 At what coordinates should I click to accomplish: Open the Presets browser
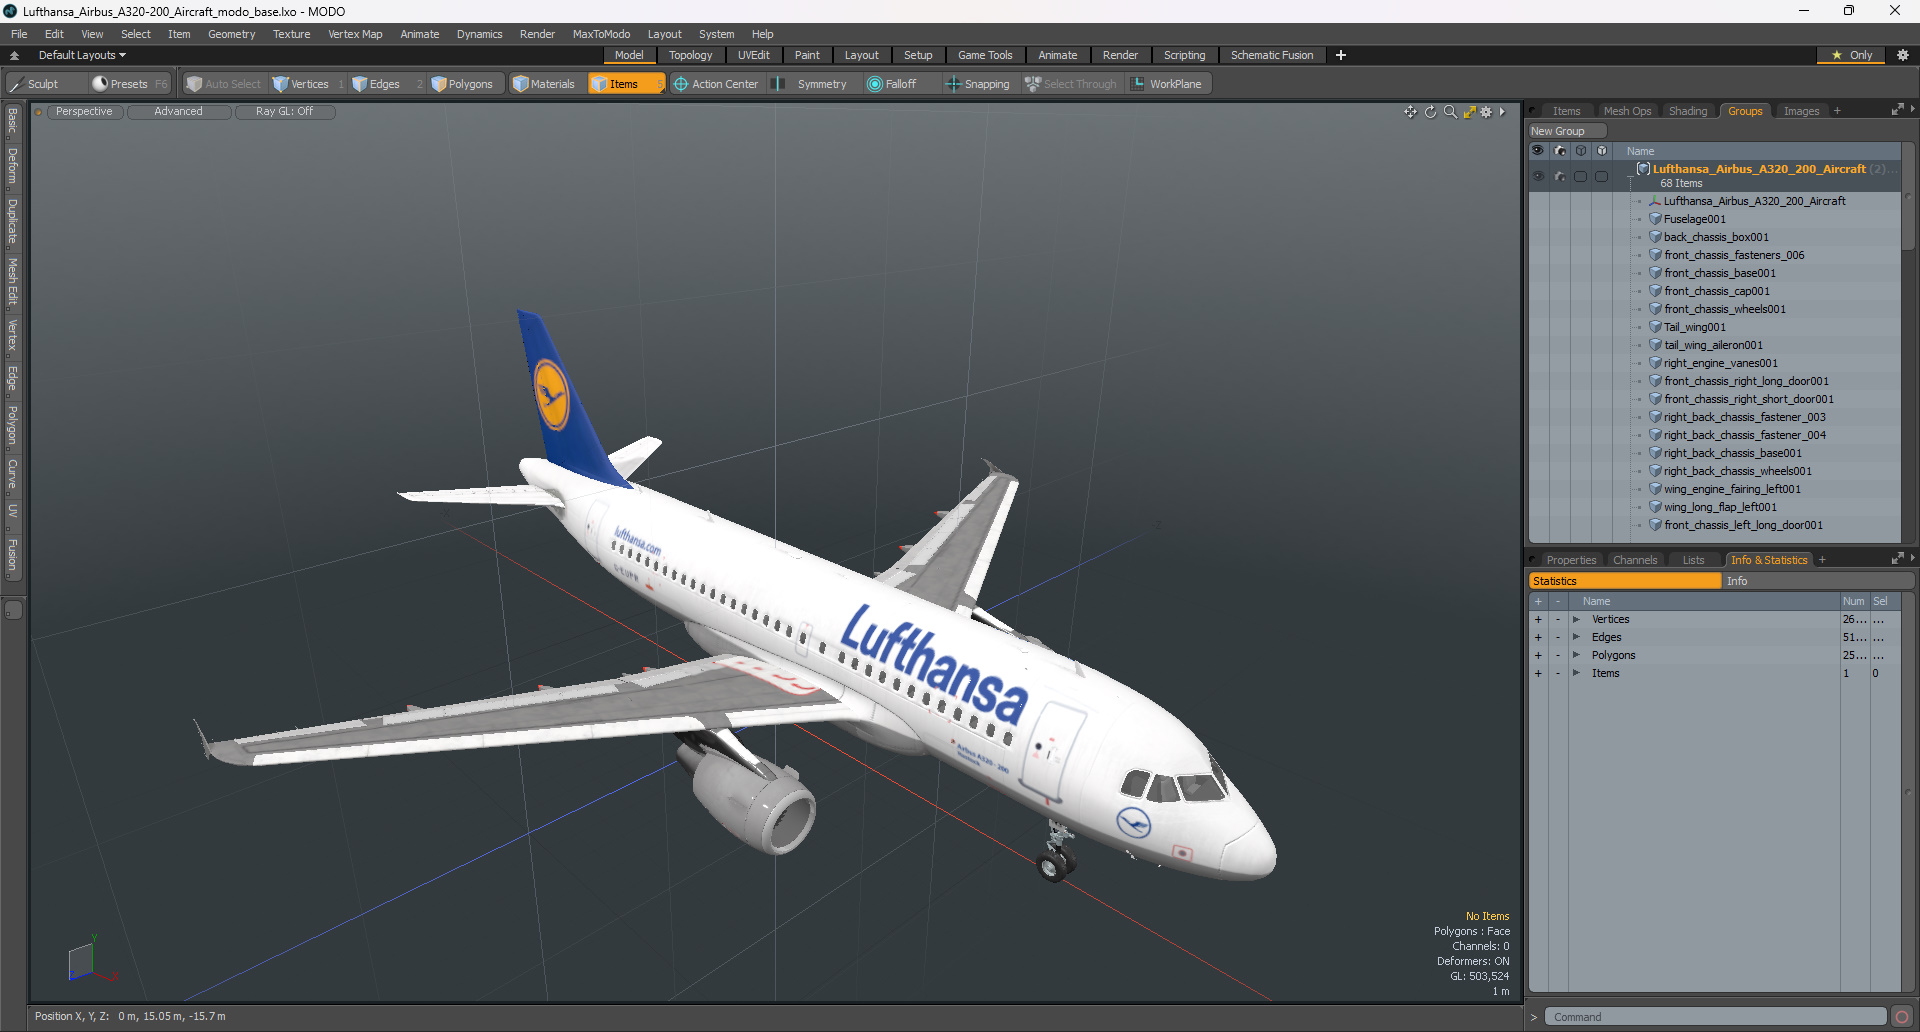129,84
